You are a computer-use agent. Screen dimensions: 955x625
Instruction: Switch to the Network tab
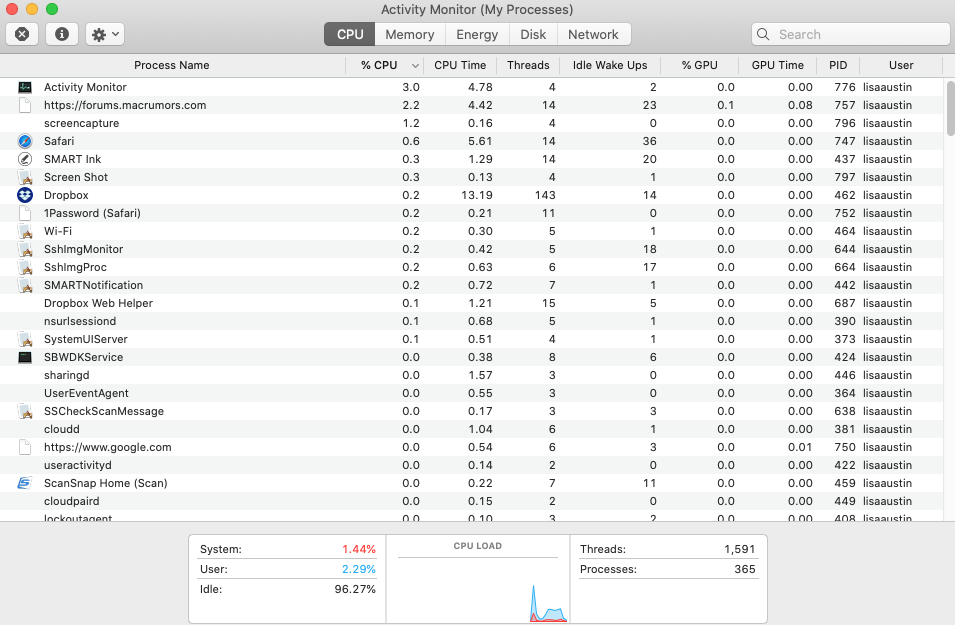593,34
